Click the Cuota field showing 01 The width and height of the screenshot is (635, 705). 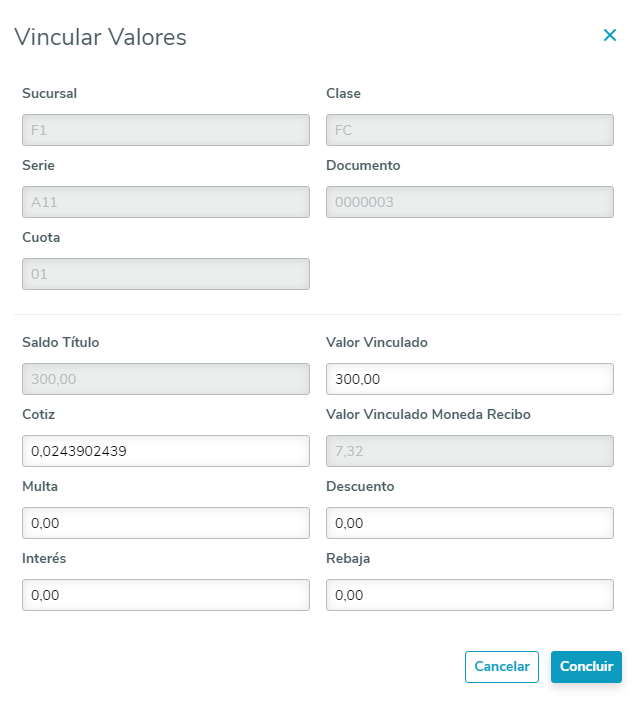click(x=165, y=274)
